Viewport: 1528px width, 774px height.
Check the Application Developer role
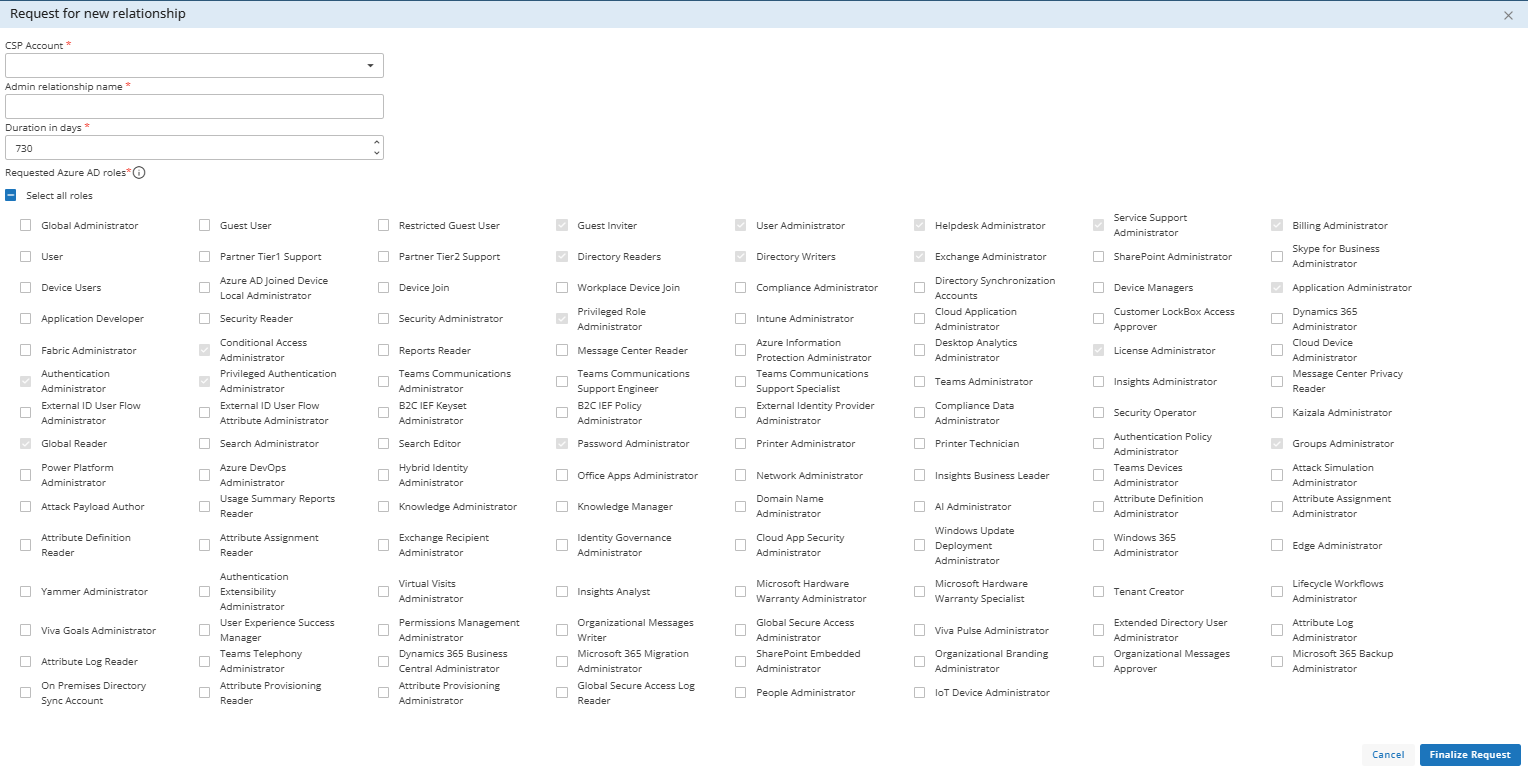click(x=25, y=318)
